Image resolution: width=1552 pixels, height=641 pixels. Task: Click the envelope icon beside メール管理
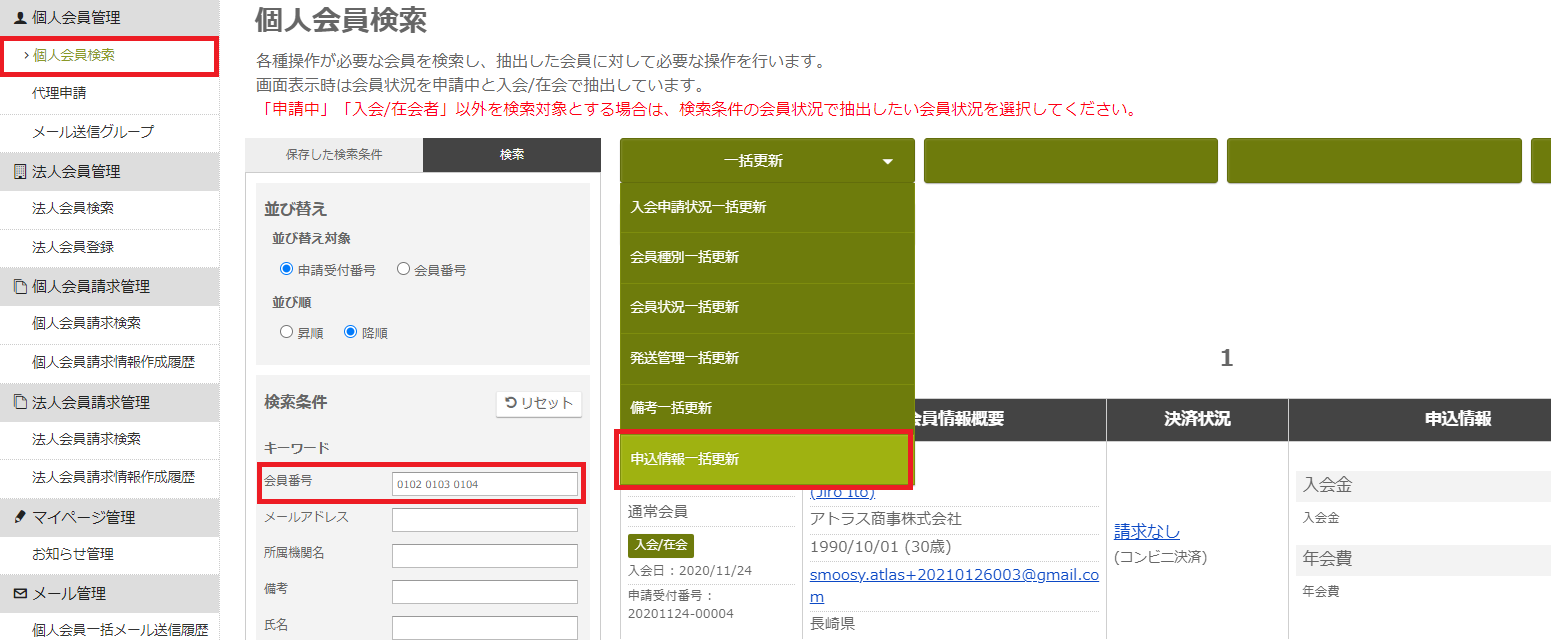click(20, 593)
